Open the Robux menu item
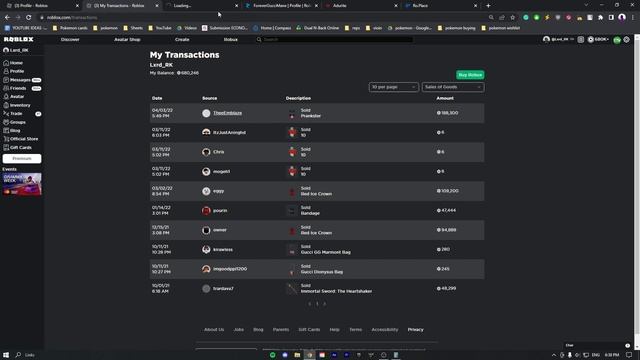This screenshot has height=360, width=640. [230, 40]
